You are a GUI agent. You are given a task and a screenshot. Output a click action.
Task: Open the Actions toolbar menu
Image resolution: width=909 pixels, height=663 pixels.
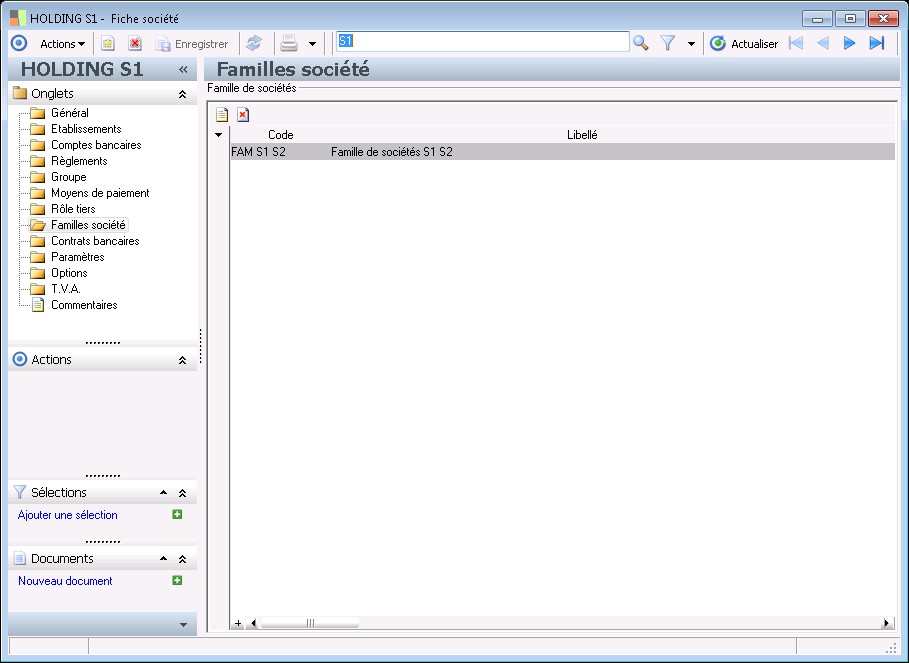click(62, 44)
